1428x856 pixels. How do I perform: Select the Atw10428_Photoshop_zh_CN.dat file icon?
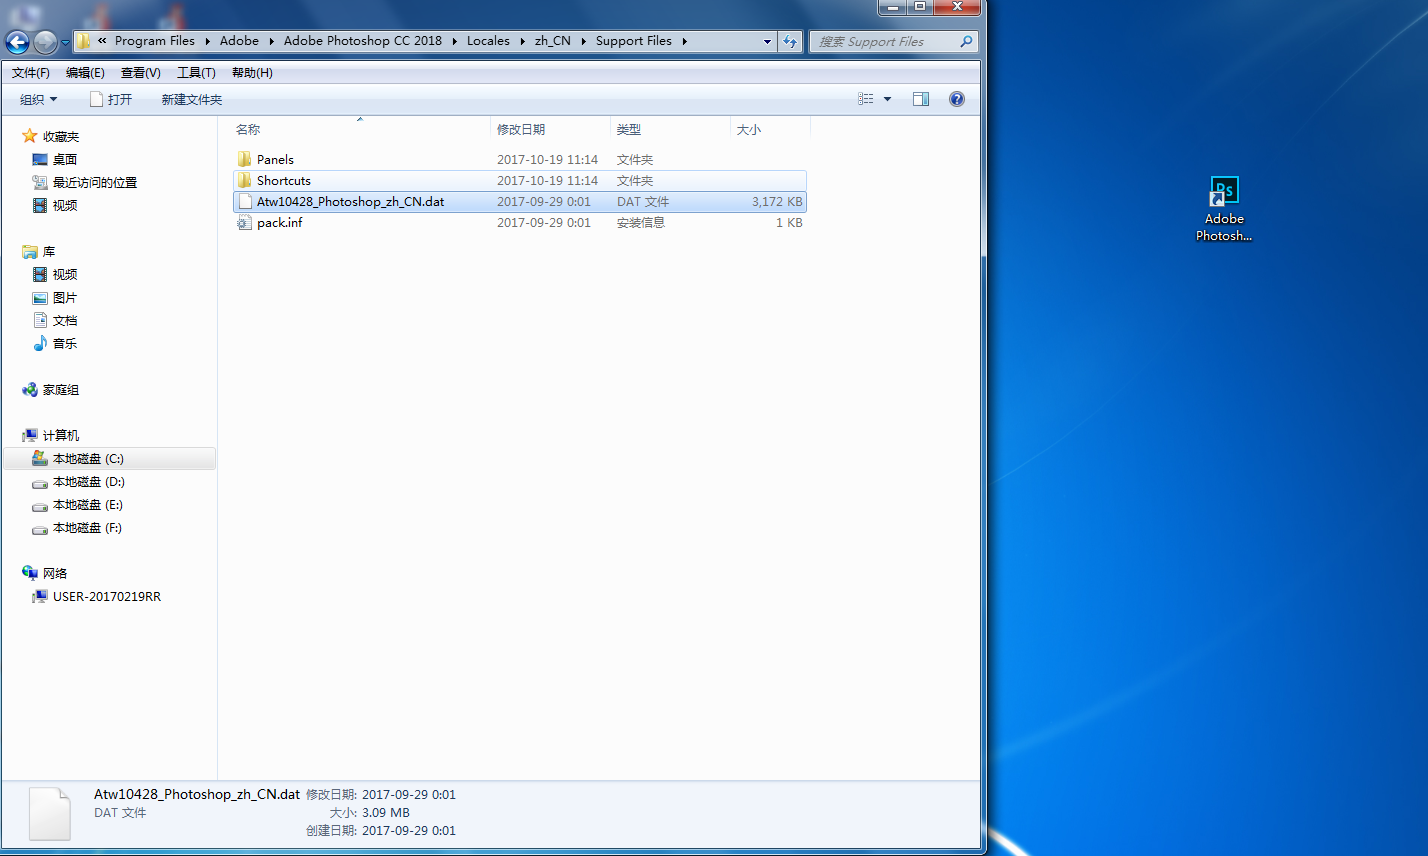tap(244, 201)
